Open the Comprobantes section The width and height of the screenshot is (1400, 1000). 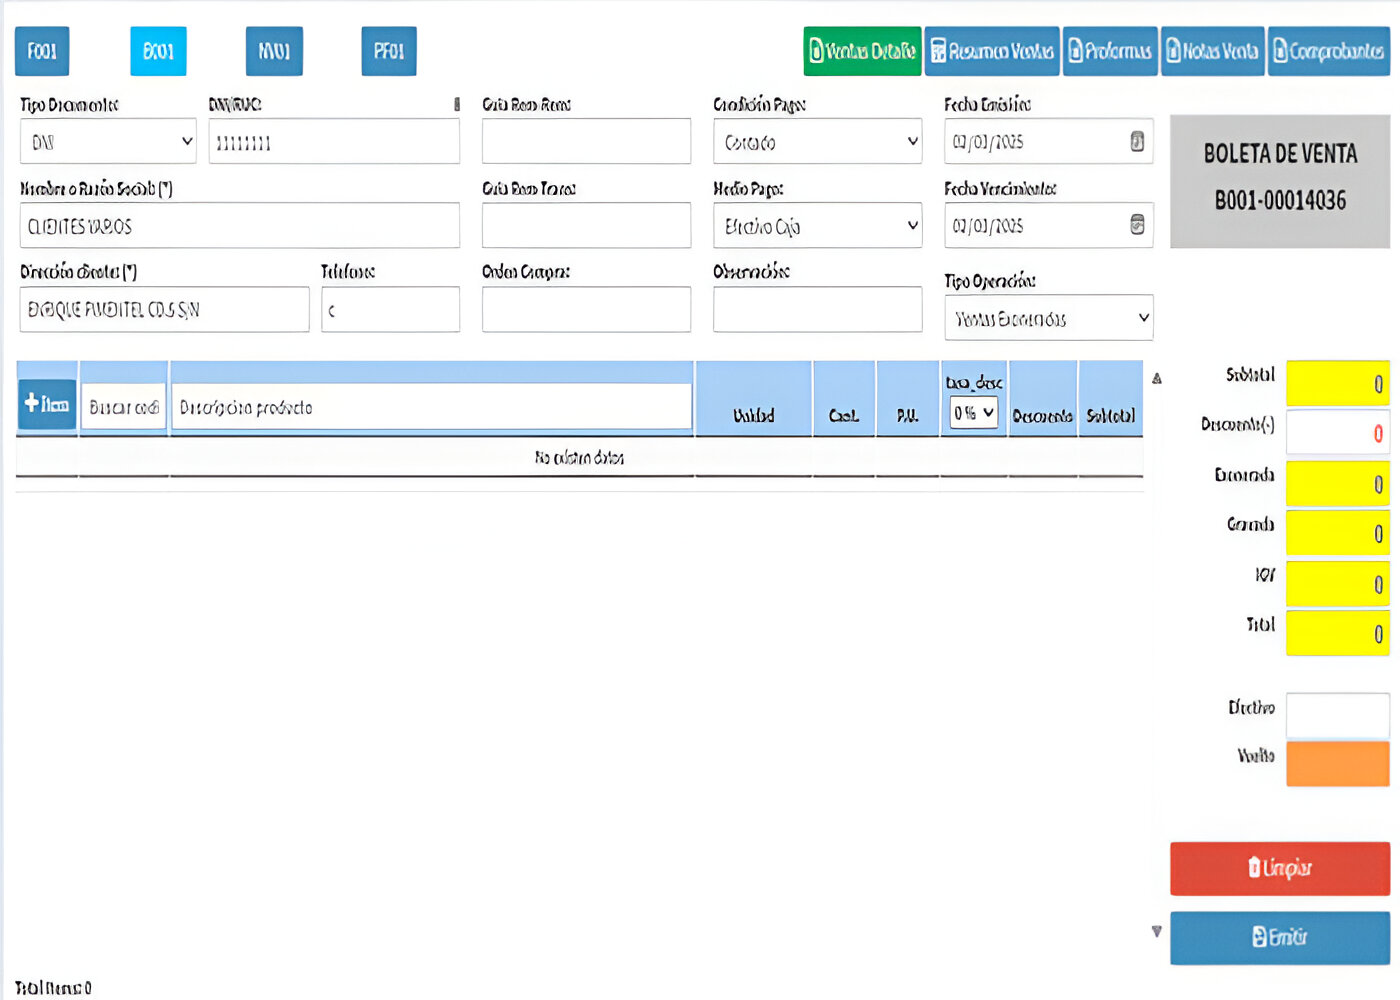click(1329, 51)
